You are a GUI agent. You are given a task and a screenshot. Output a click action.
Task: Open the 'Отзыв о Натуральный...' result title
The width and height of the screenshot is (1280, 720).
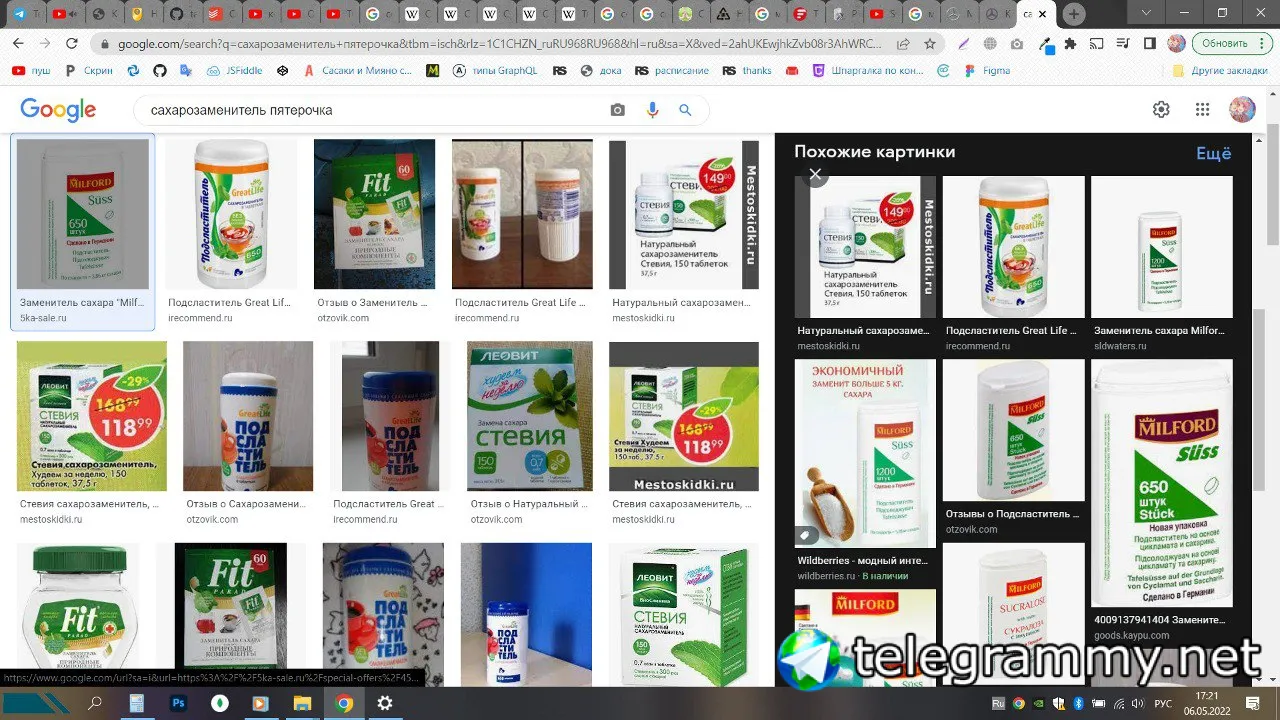530,504
